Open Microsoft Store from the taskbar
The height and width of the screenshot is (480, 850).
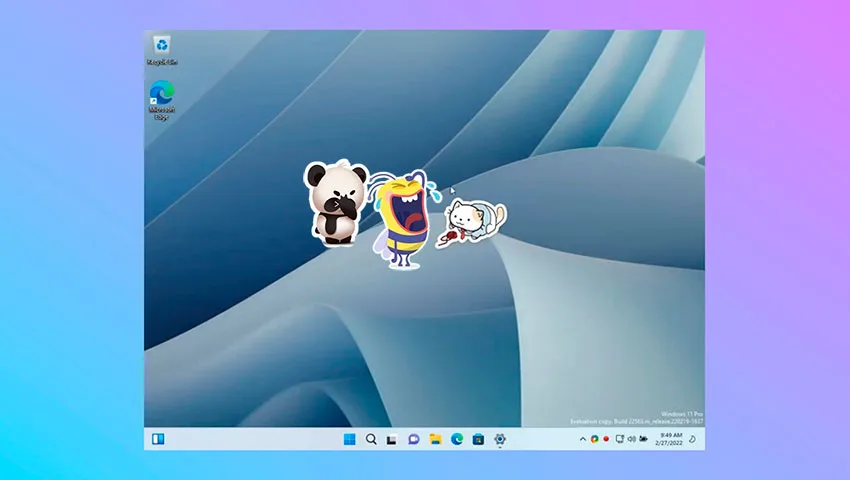[x=478, y=439]
